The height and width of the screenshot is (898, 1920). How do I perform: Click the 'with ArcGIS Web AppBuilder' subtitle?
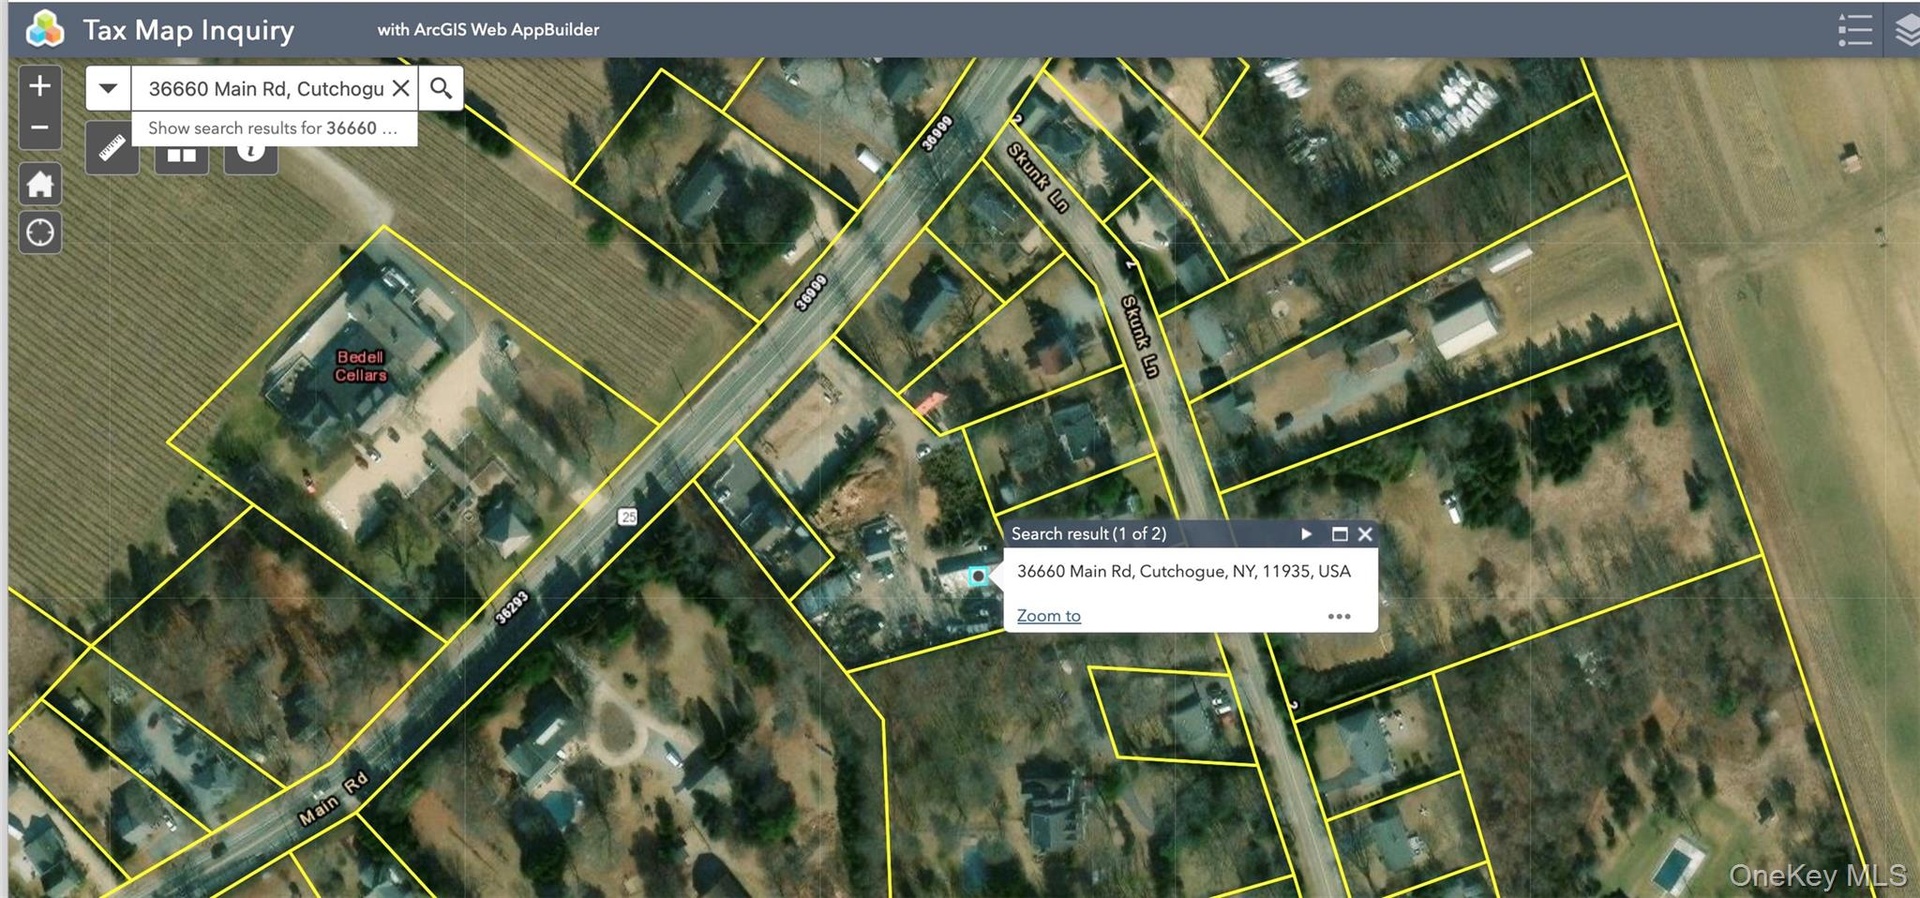[x=488, y=30]
